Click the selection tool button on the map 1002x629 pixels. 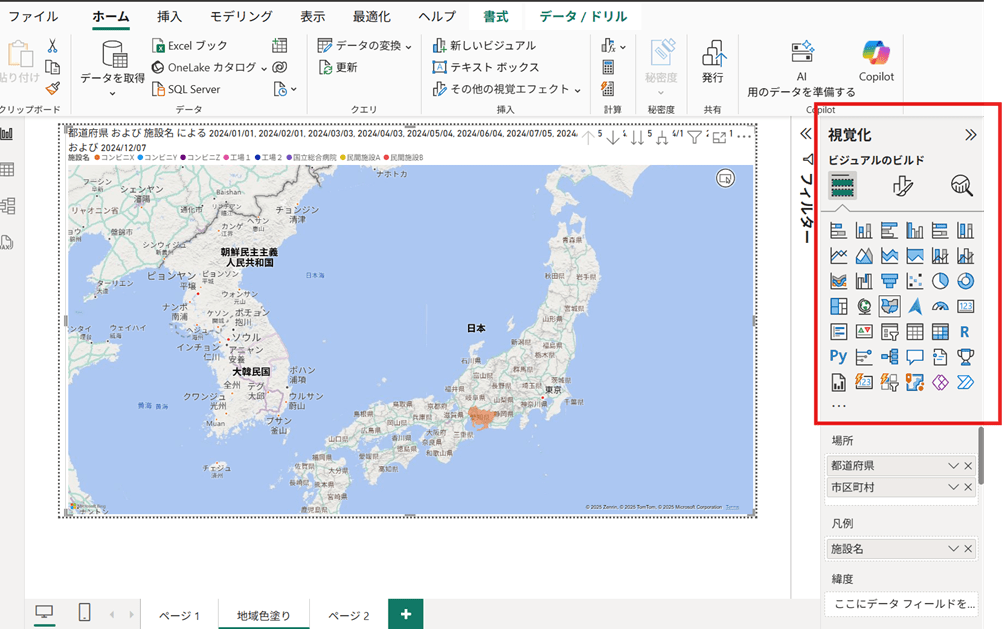725,178
